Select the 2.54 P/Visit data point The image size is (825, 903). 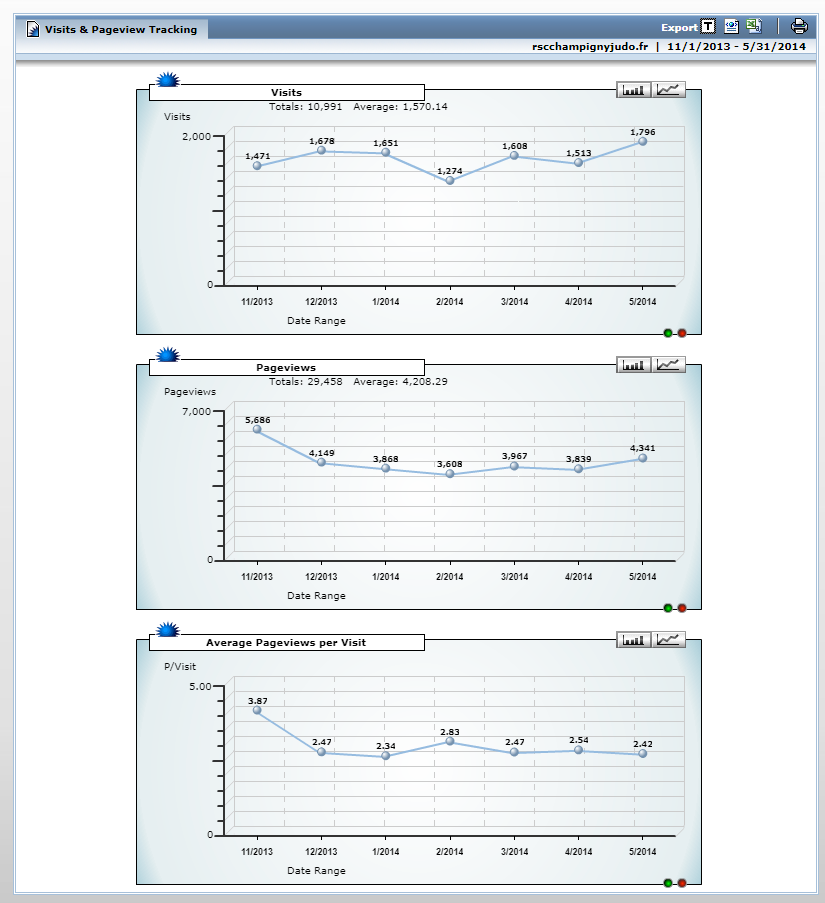(579, 750)
